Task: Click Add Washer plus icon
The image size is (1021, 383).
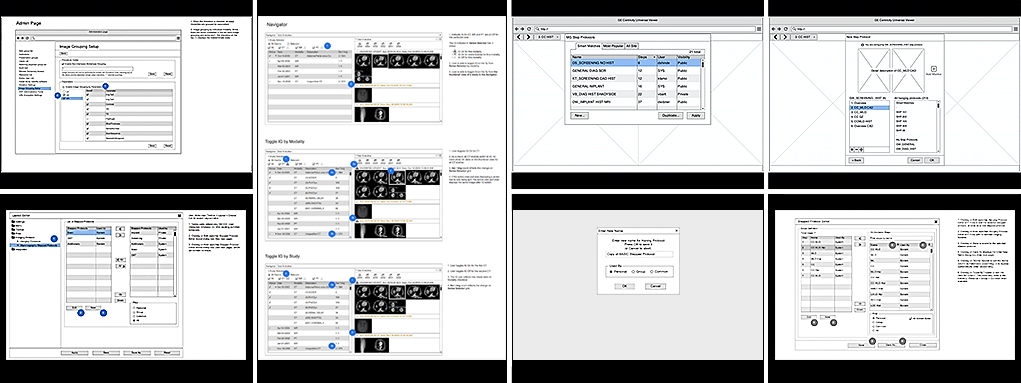Action: click(x=934, y=68)
